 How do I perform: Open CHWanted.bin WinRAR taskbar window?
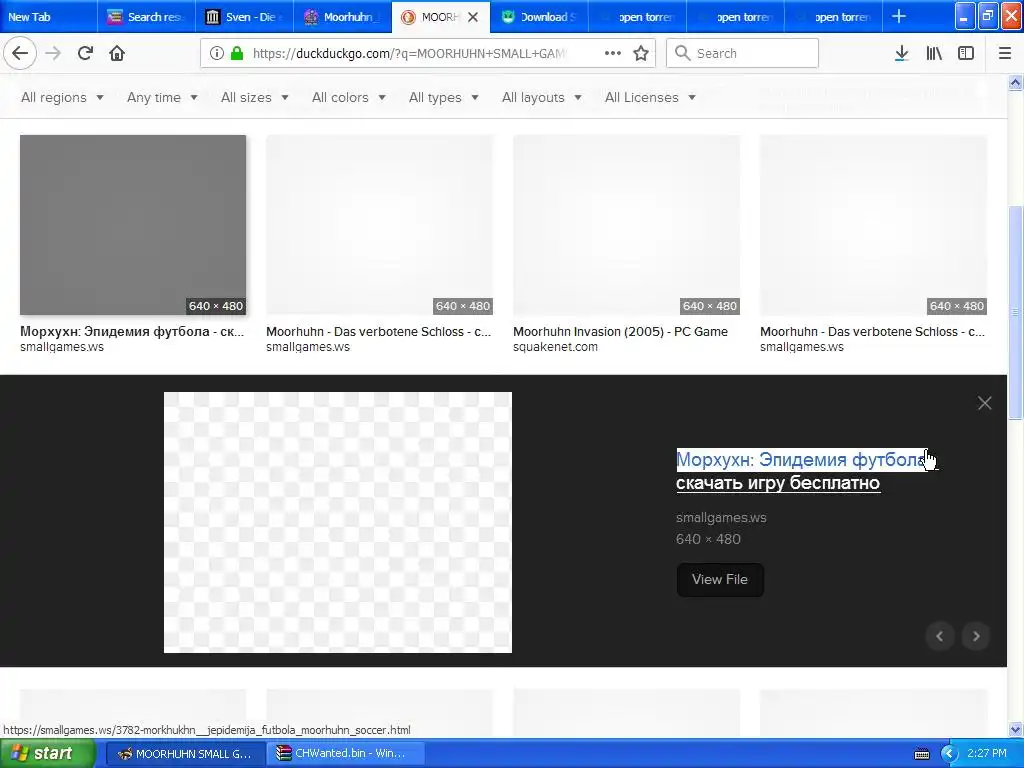point(345,754)
